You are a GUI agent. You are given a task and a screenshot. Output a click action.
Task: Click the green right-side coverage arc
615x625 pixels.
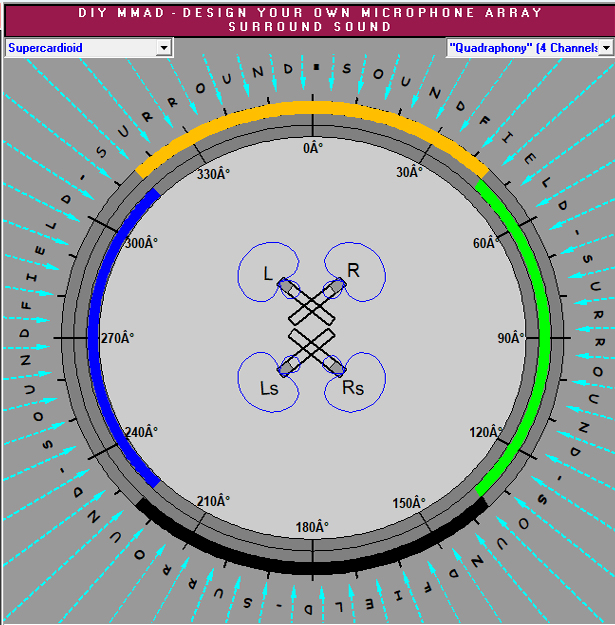(x=544, y=337)
